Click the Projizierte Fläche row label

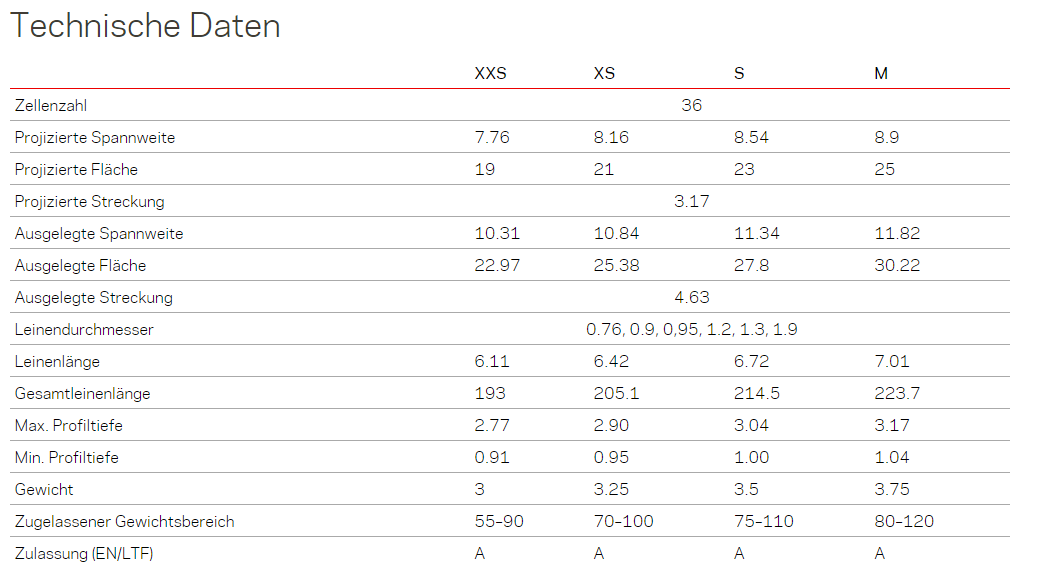pyautogui.click(x=76, y=169)
